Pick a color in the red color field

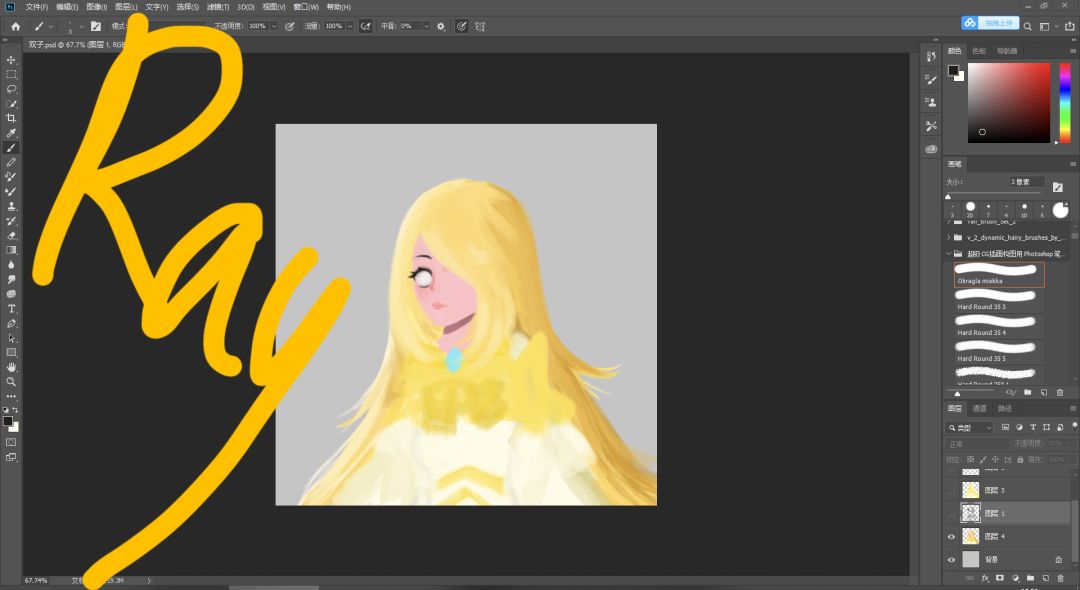tap(1008, 103)
